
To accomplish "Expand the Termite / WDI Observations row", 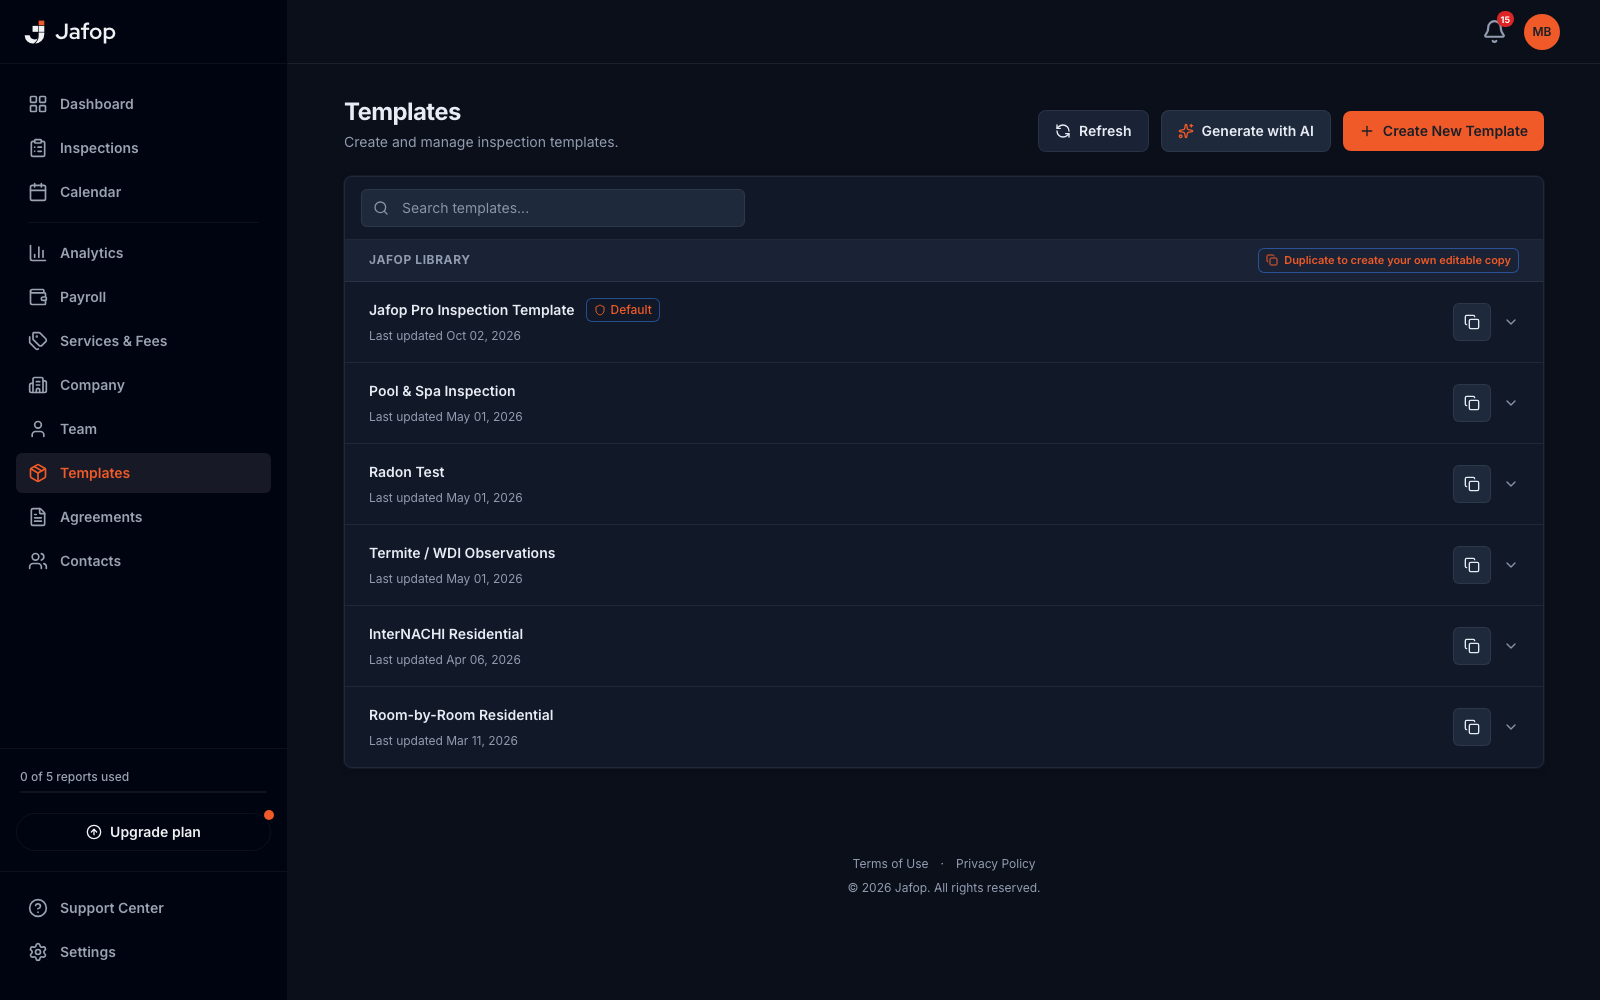I will [x=1511, y=565].
